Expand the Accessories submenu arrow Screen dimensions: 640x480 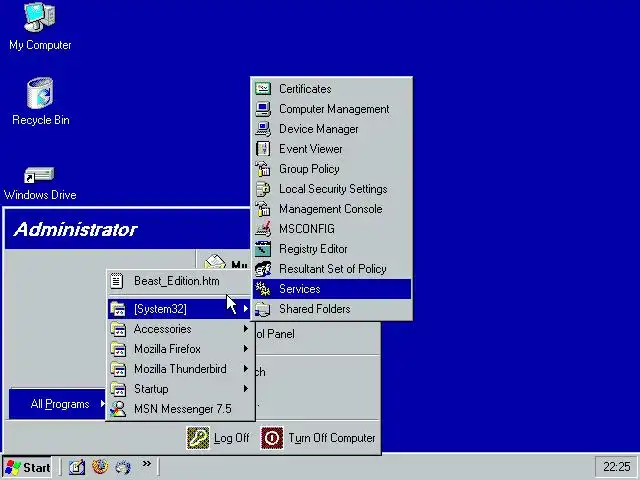pyautogui.click(x=246, y=329)
